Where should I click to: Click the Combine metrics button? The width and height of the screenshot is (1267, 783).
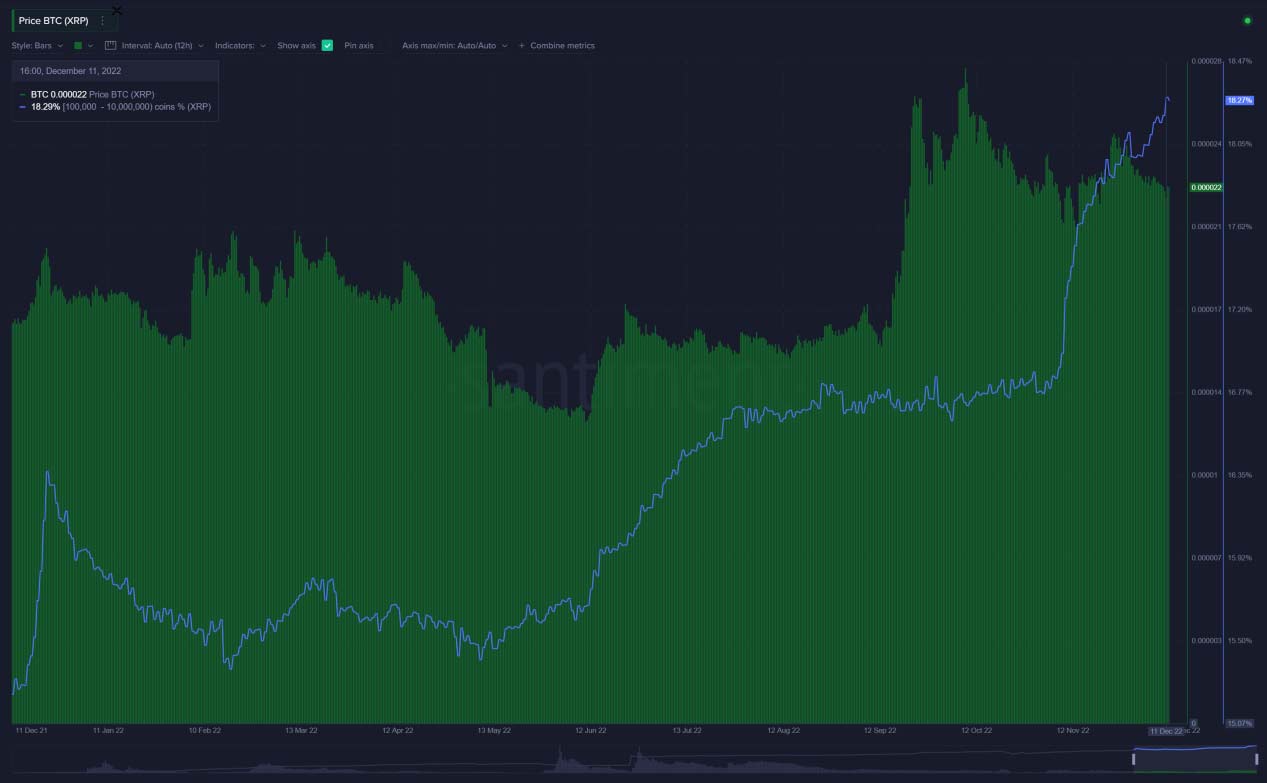(x=562, y=46)
